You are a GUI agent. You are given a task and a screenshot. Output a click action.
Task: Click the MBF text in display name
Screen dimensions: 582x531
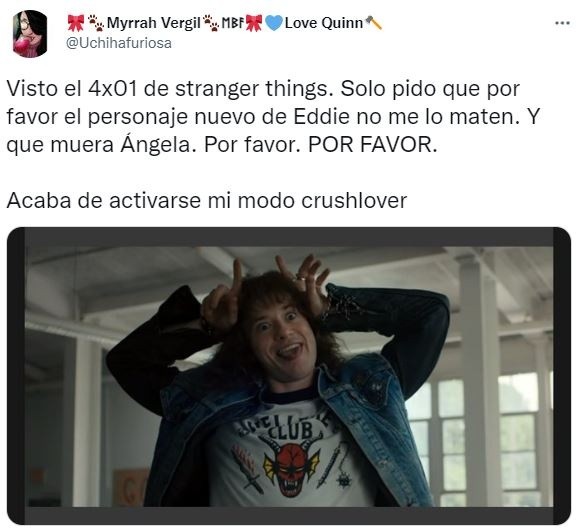[233, 23]
